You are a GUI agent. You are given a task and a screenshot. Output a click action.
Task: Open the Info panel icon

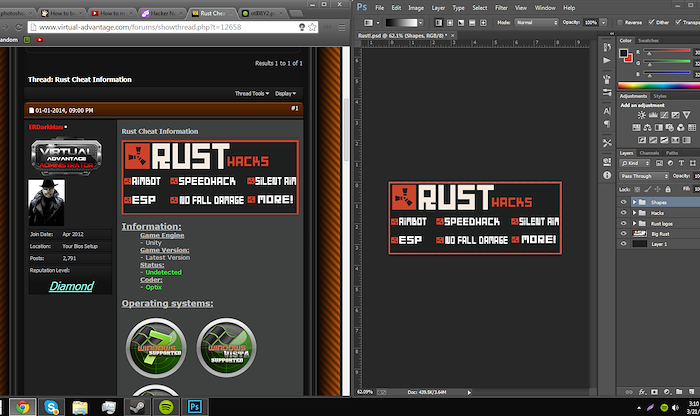point(607,175)
